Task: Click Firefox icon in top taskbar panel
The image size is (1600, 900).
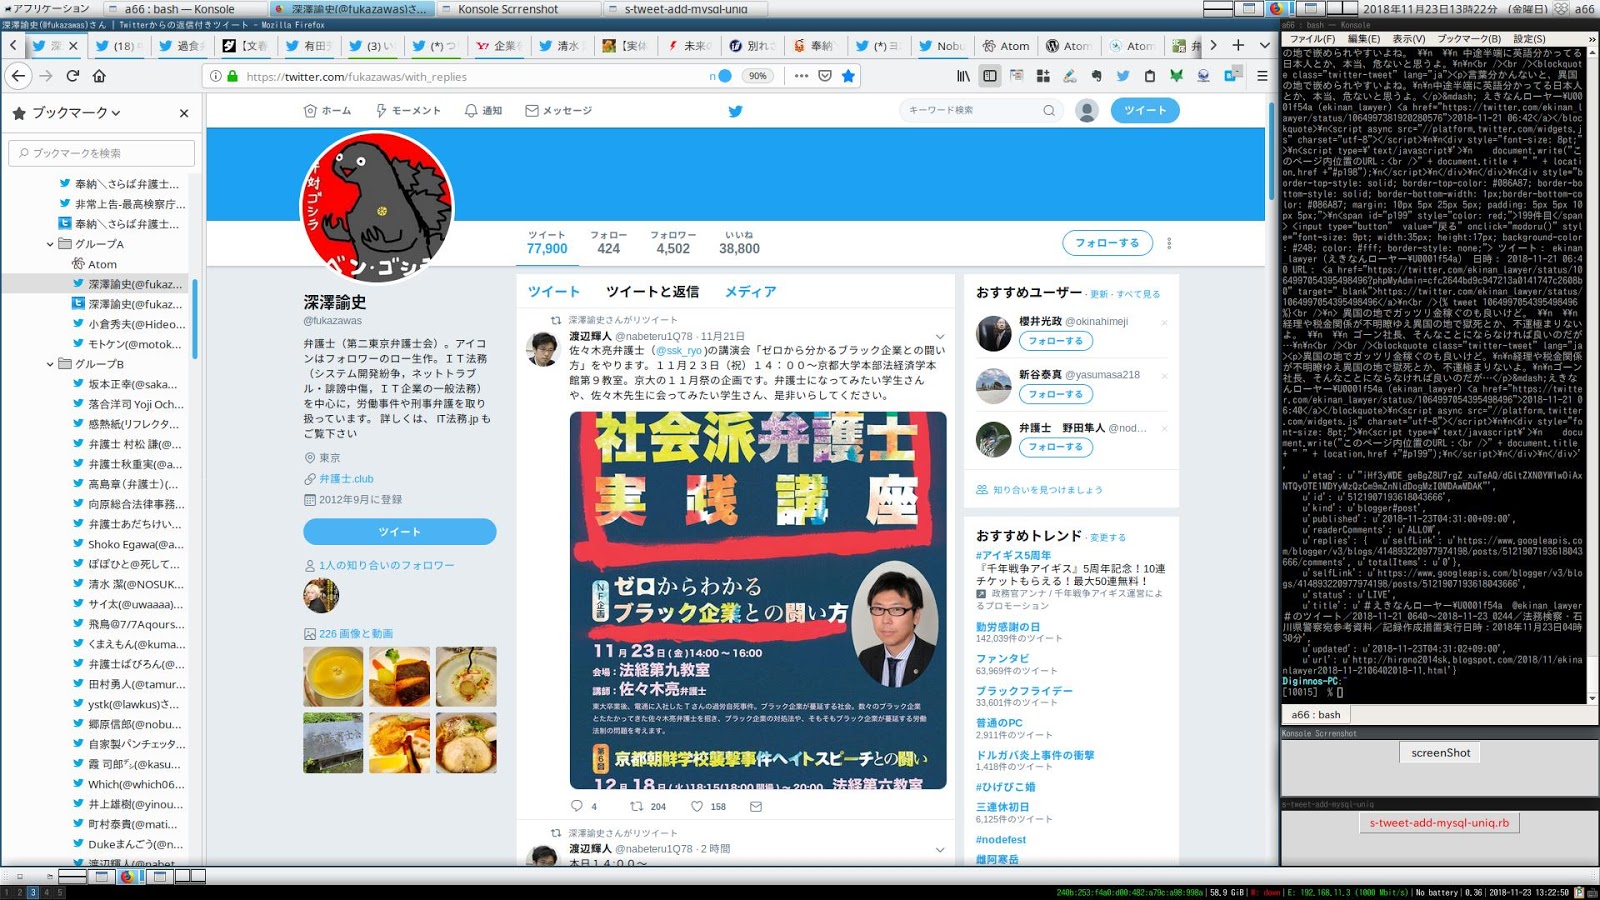Action: tap(1276, 8)
